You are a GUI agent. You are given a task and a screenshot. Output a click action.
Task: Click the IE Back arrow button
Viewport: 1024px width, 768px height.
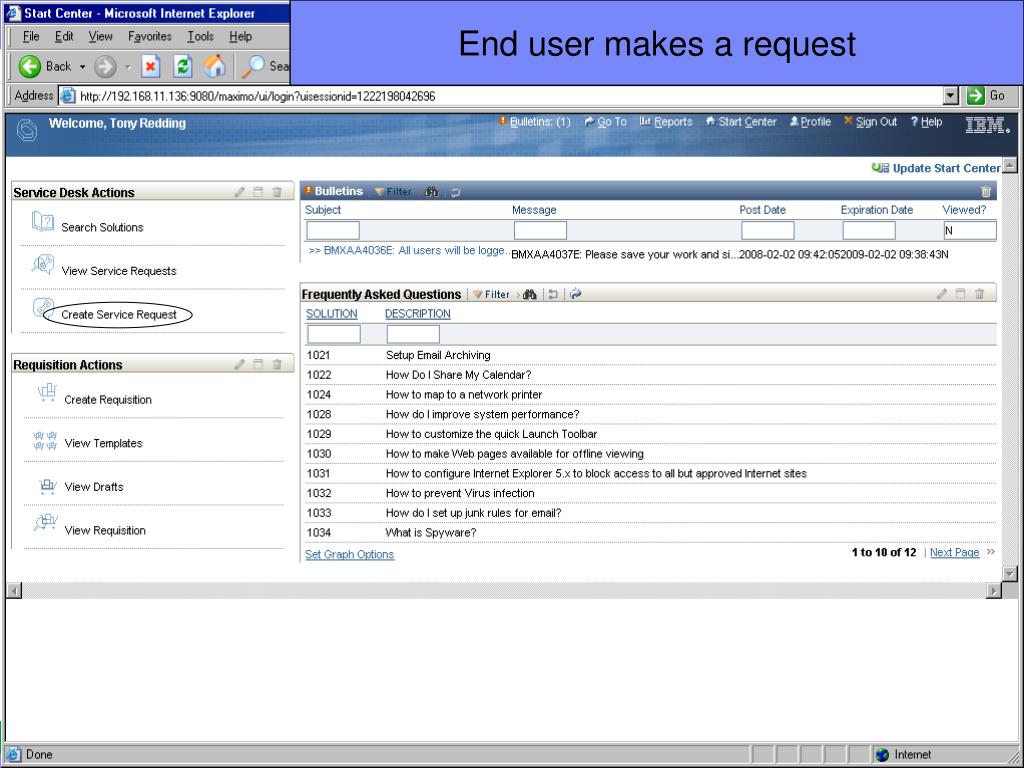(30, 66)
